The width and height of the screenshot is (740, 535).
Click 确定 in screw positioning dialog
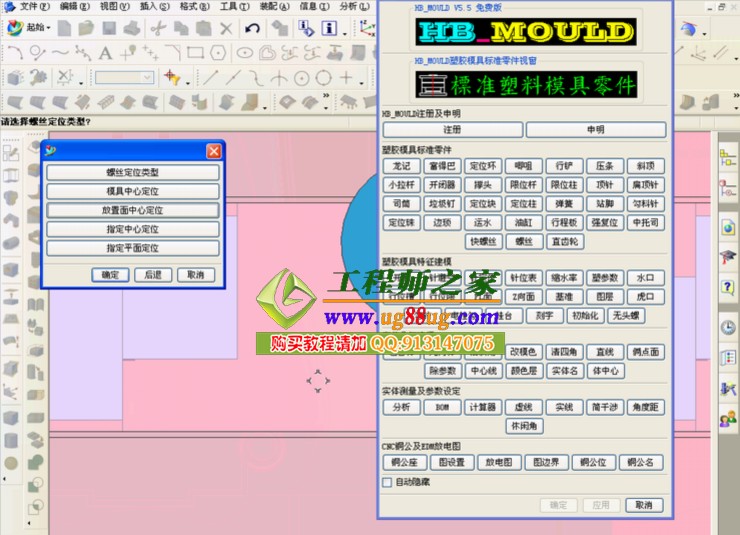point(110,275)
